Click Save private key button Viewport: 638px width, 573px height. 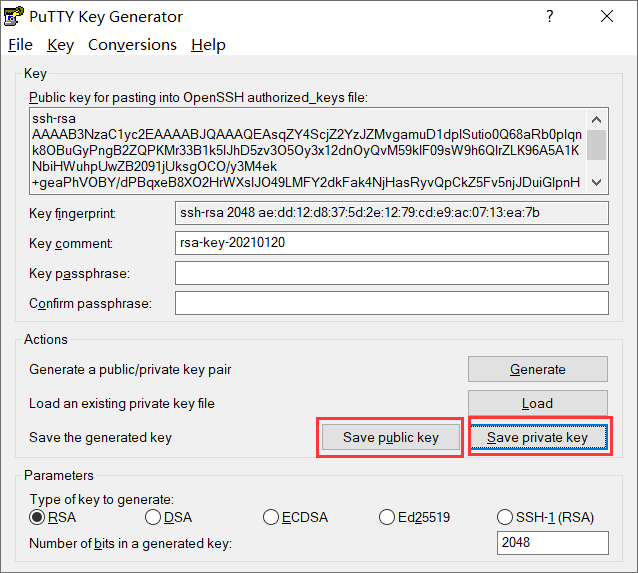click(x=539, y=437)
